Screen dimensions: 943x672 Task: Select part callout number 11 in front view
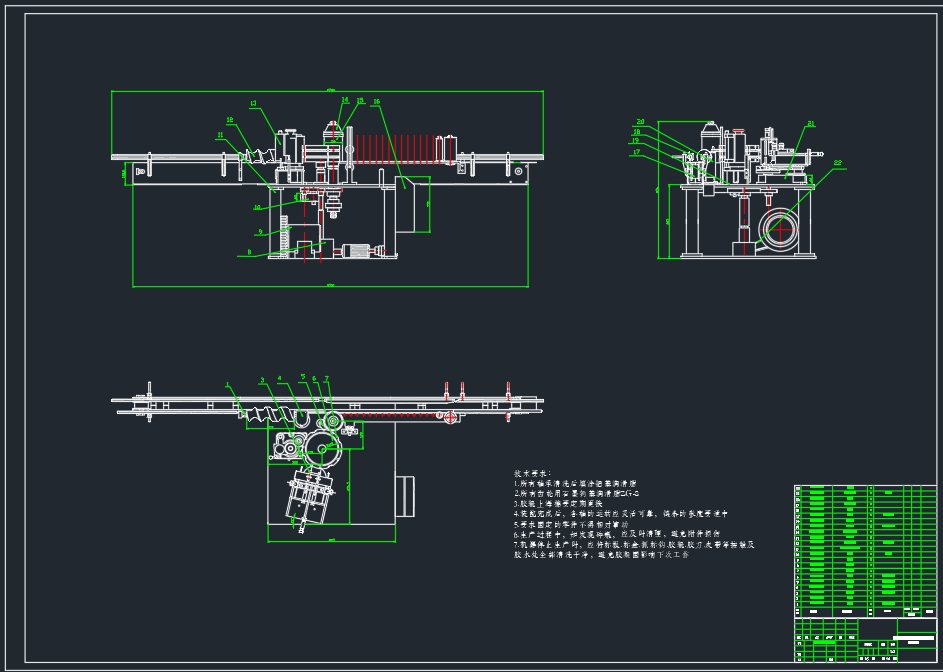pyautogui.click(x=220, y=135)
